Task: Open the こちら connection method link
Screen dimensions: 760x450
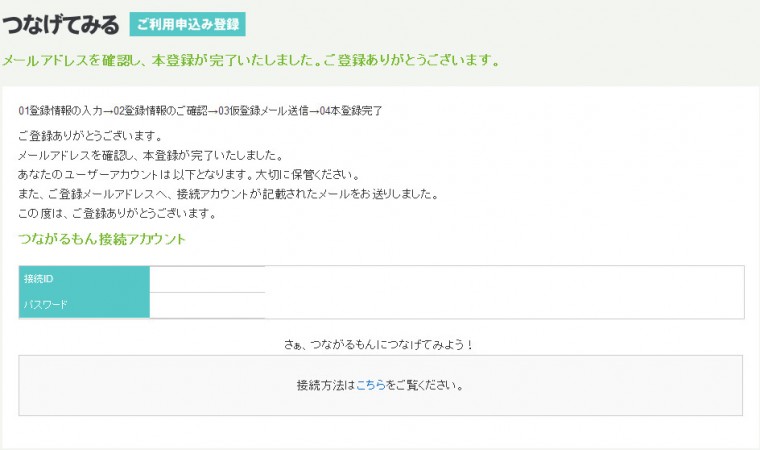Action: click(x=371, y=385)
